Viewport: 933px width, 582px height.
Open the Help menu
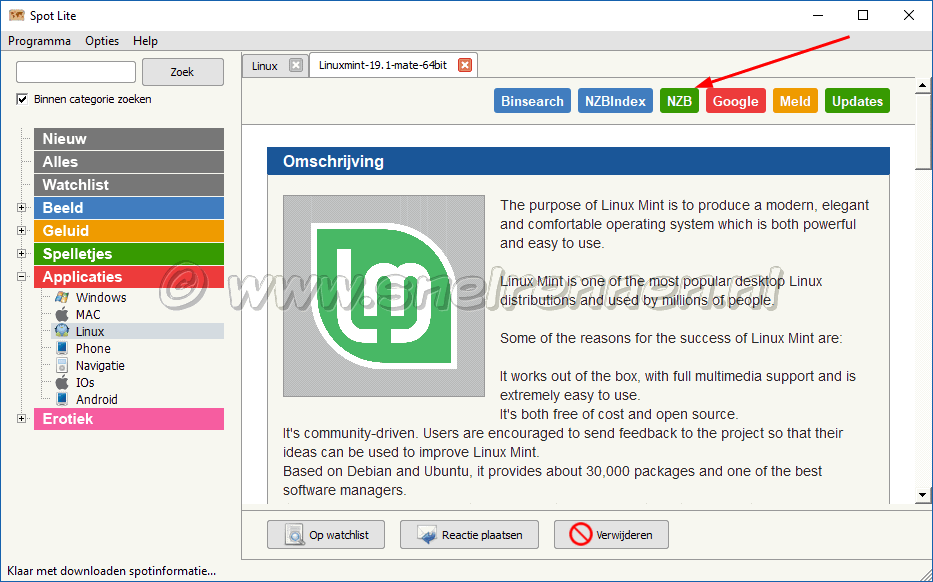click(145, 41)
